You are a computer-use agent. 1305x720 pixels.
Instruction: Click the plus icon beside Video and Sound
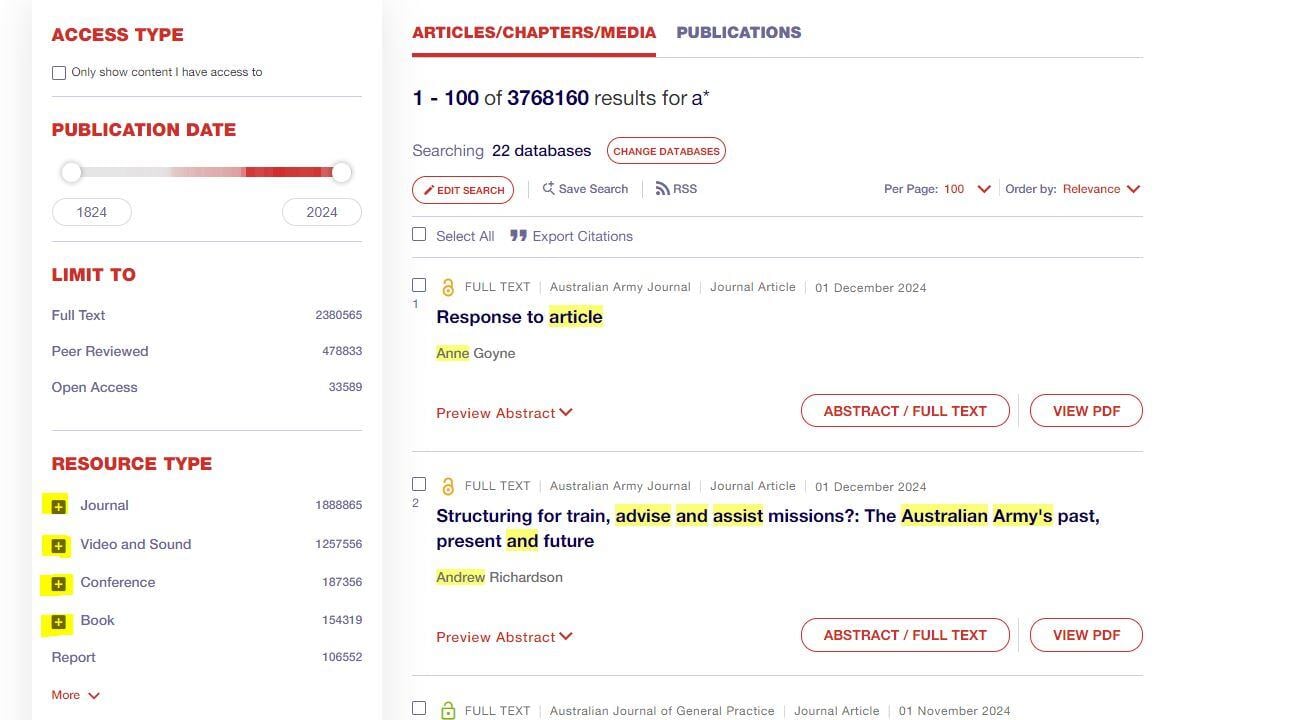(x=58, y=545)
